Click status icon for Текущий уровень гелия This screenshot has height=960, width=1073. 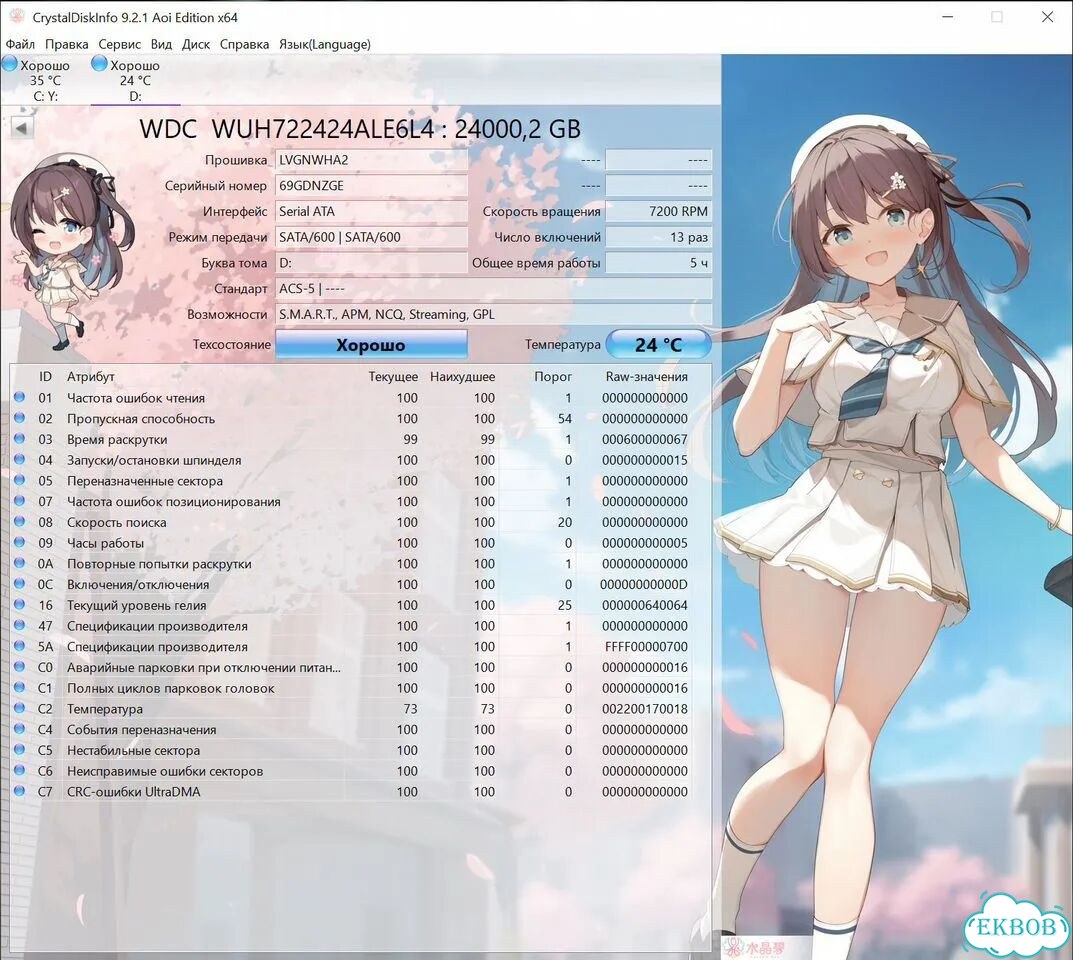click(19, 604)
